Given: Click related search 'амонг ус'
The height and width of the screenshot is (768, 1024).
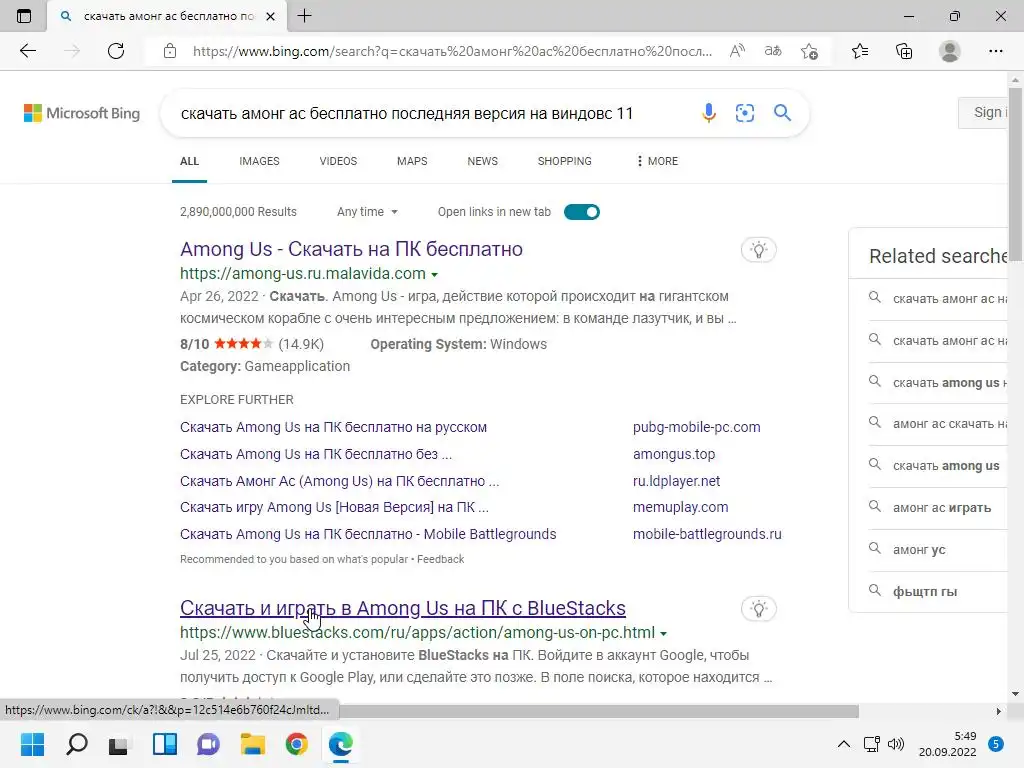Looking at the screenshot, I should click(919, 549).
